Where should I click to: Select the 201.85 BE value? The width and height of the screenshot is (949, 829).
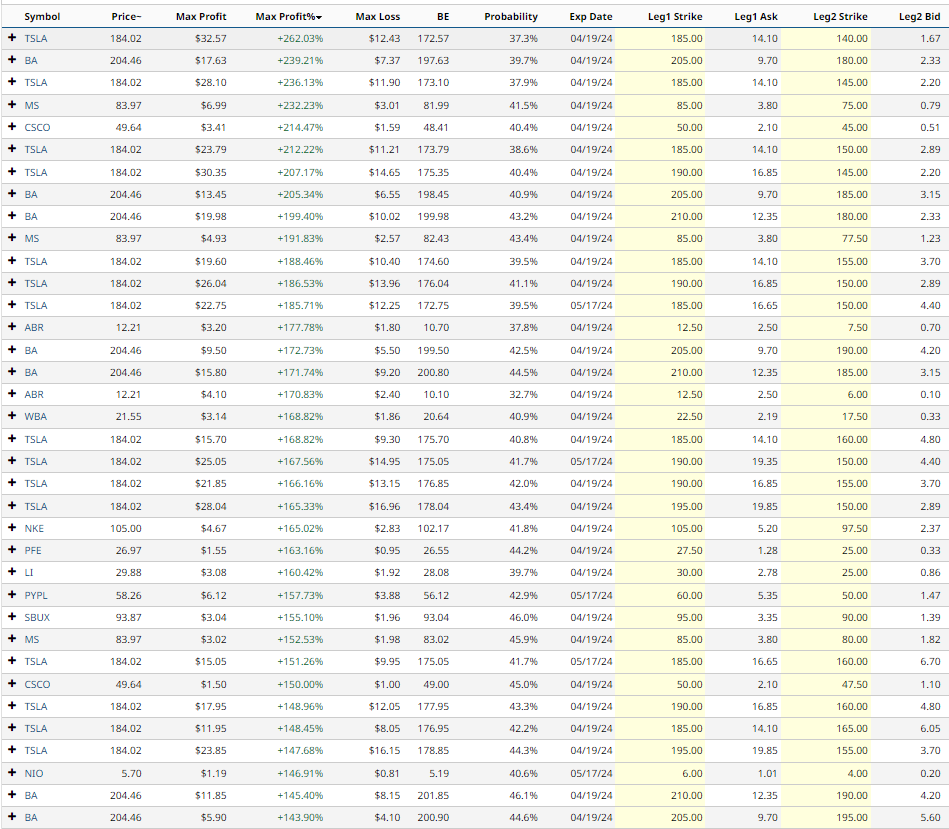(x=433, y=795)
